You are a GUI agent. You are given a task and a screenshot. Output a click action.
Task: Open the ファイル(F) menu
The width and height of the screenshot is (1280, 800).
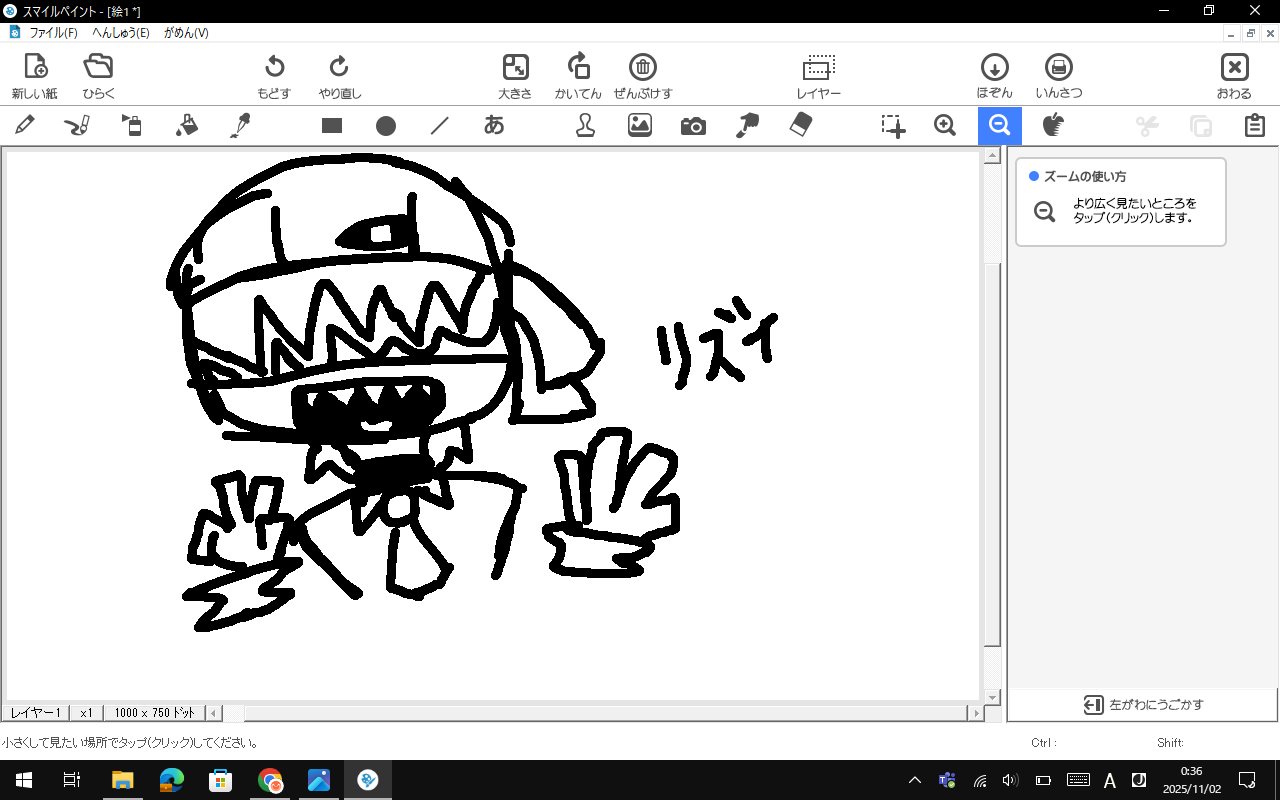[x=53, y=33]
